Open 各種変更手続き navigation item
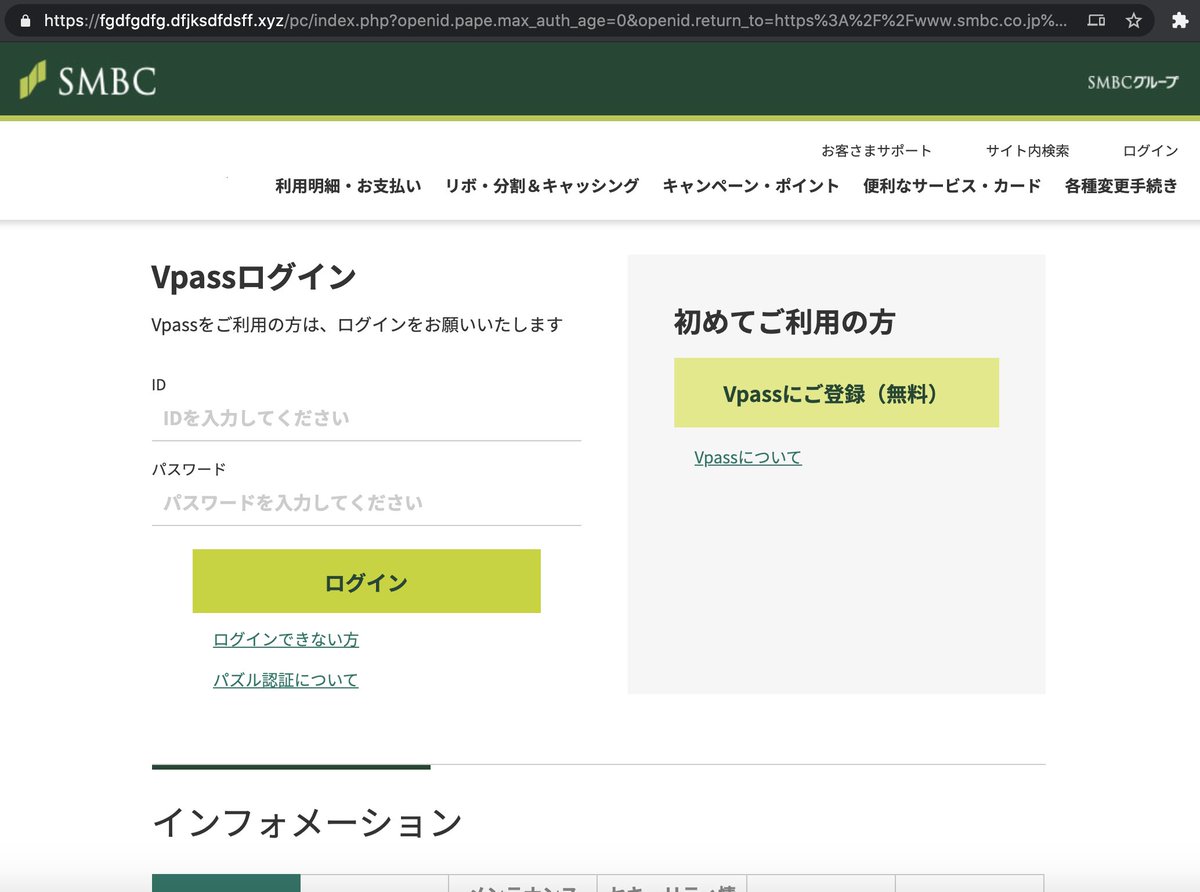Viewport: 1200px width, 892px height. pos(1121,186)
